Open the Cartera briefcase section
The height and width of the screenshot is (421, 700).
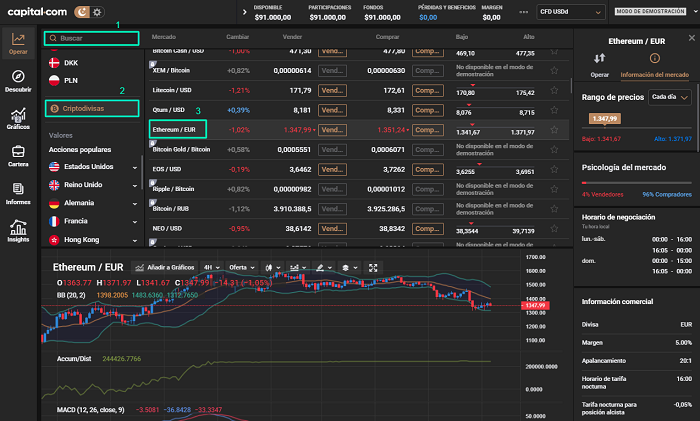(x=18, y=156)
